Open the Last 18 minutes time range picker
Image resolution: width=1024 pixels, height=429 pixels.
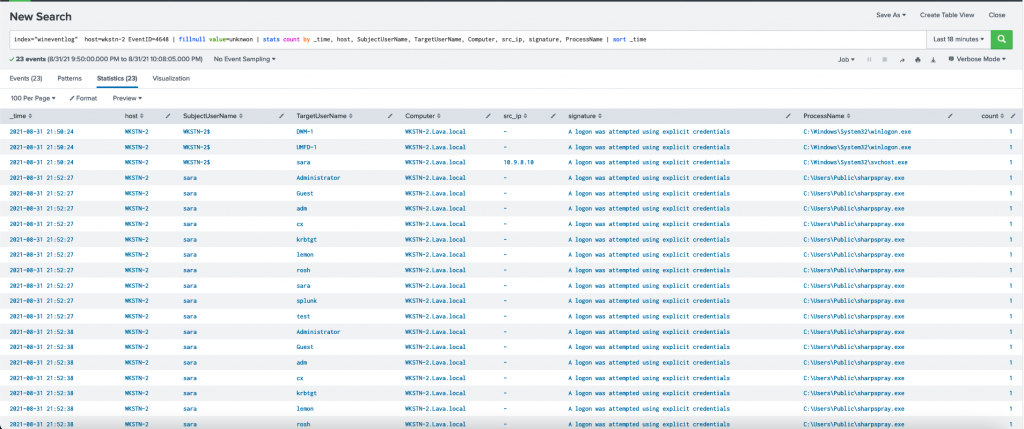(958, 39)
